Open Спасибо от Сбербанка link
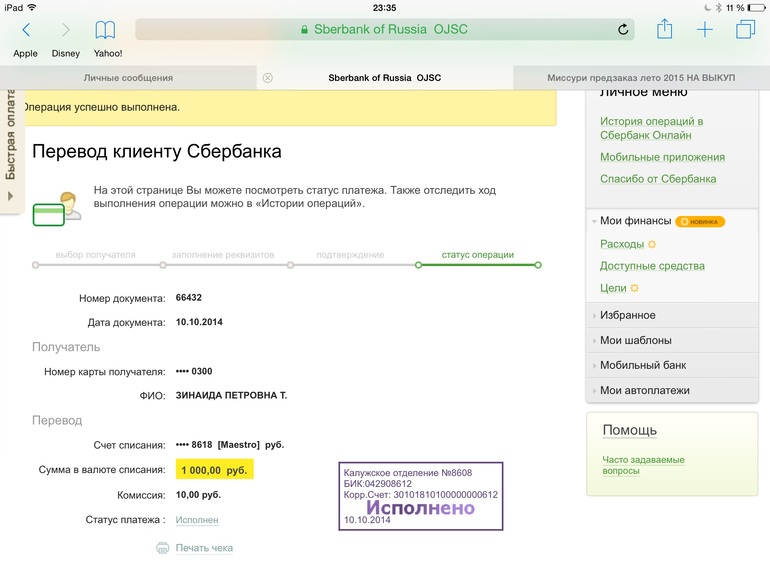The height and width of the screenshot is (578, 770). (x=658, y=179)
